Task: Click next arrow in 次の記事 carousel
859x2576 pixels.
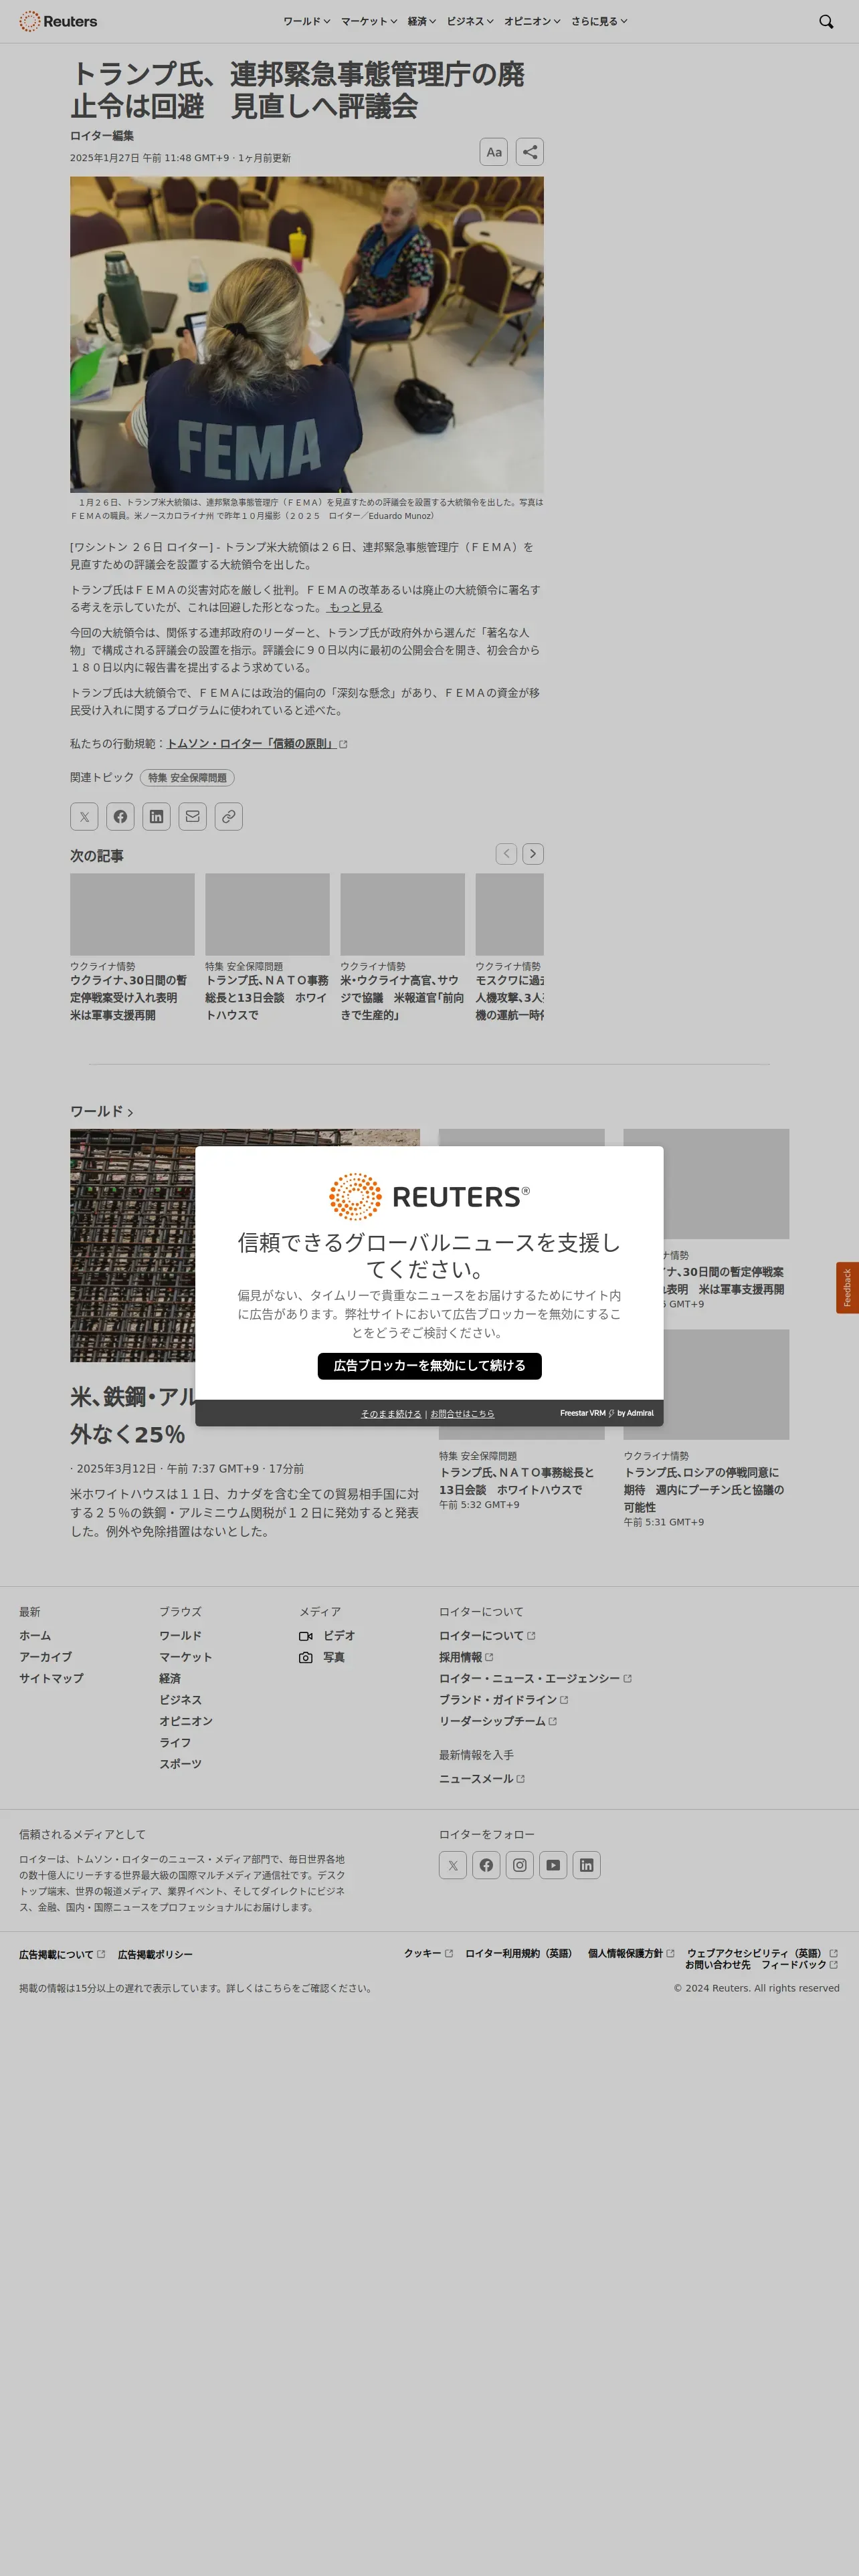Action: [533, 854]
